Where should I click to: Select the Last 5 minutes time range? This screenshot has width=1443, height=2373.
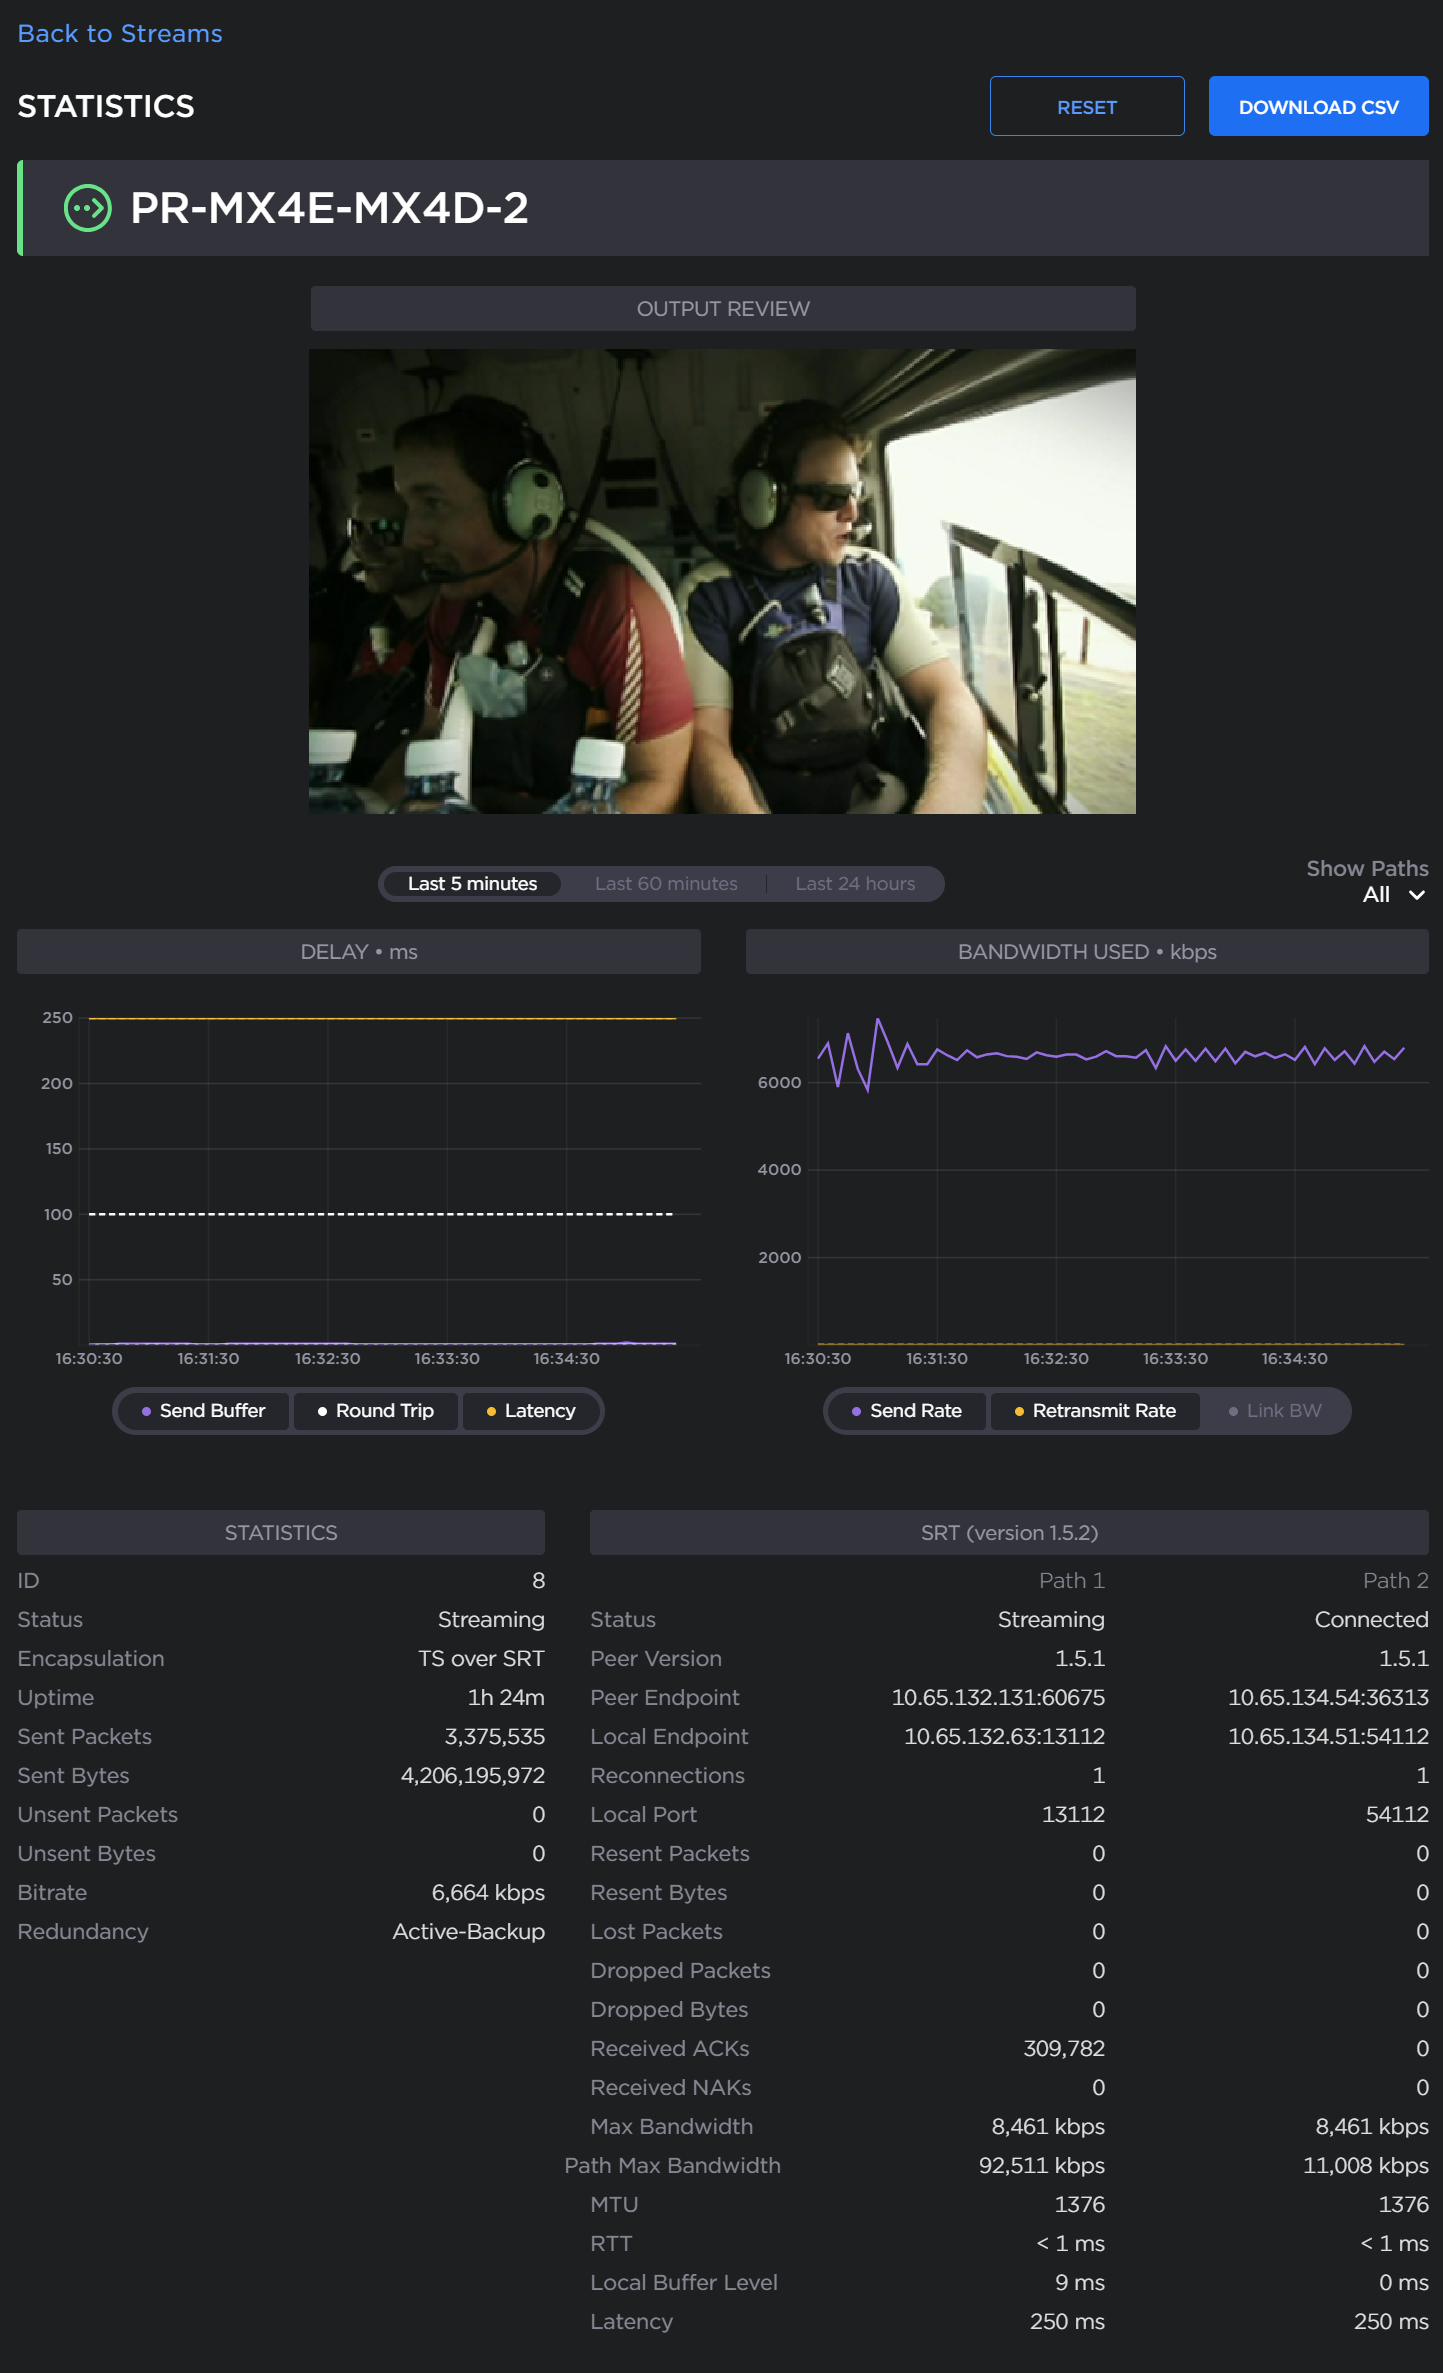click(472, 884)
